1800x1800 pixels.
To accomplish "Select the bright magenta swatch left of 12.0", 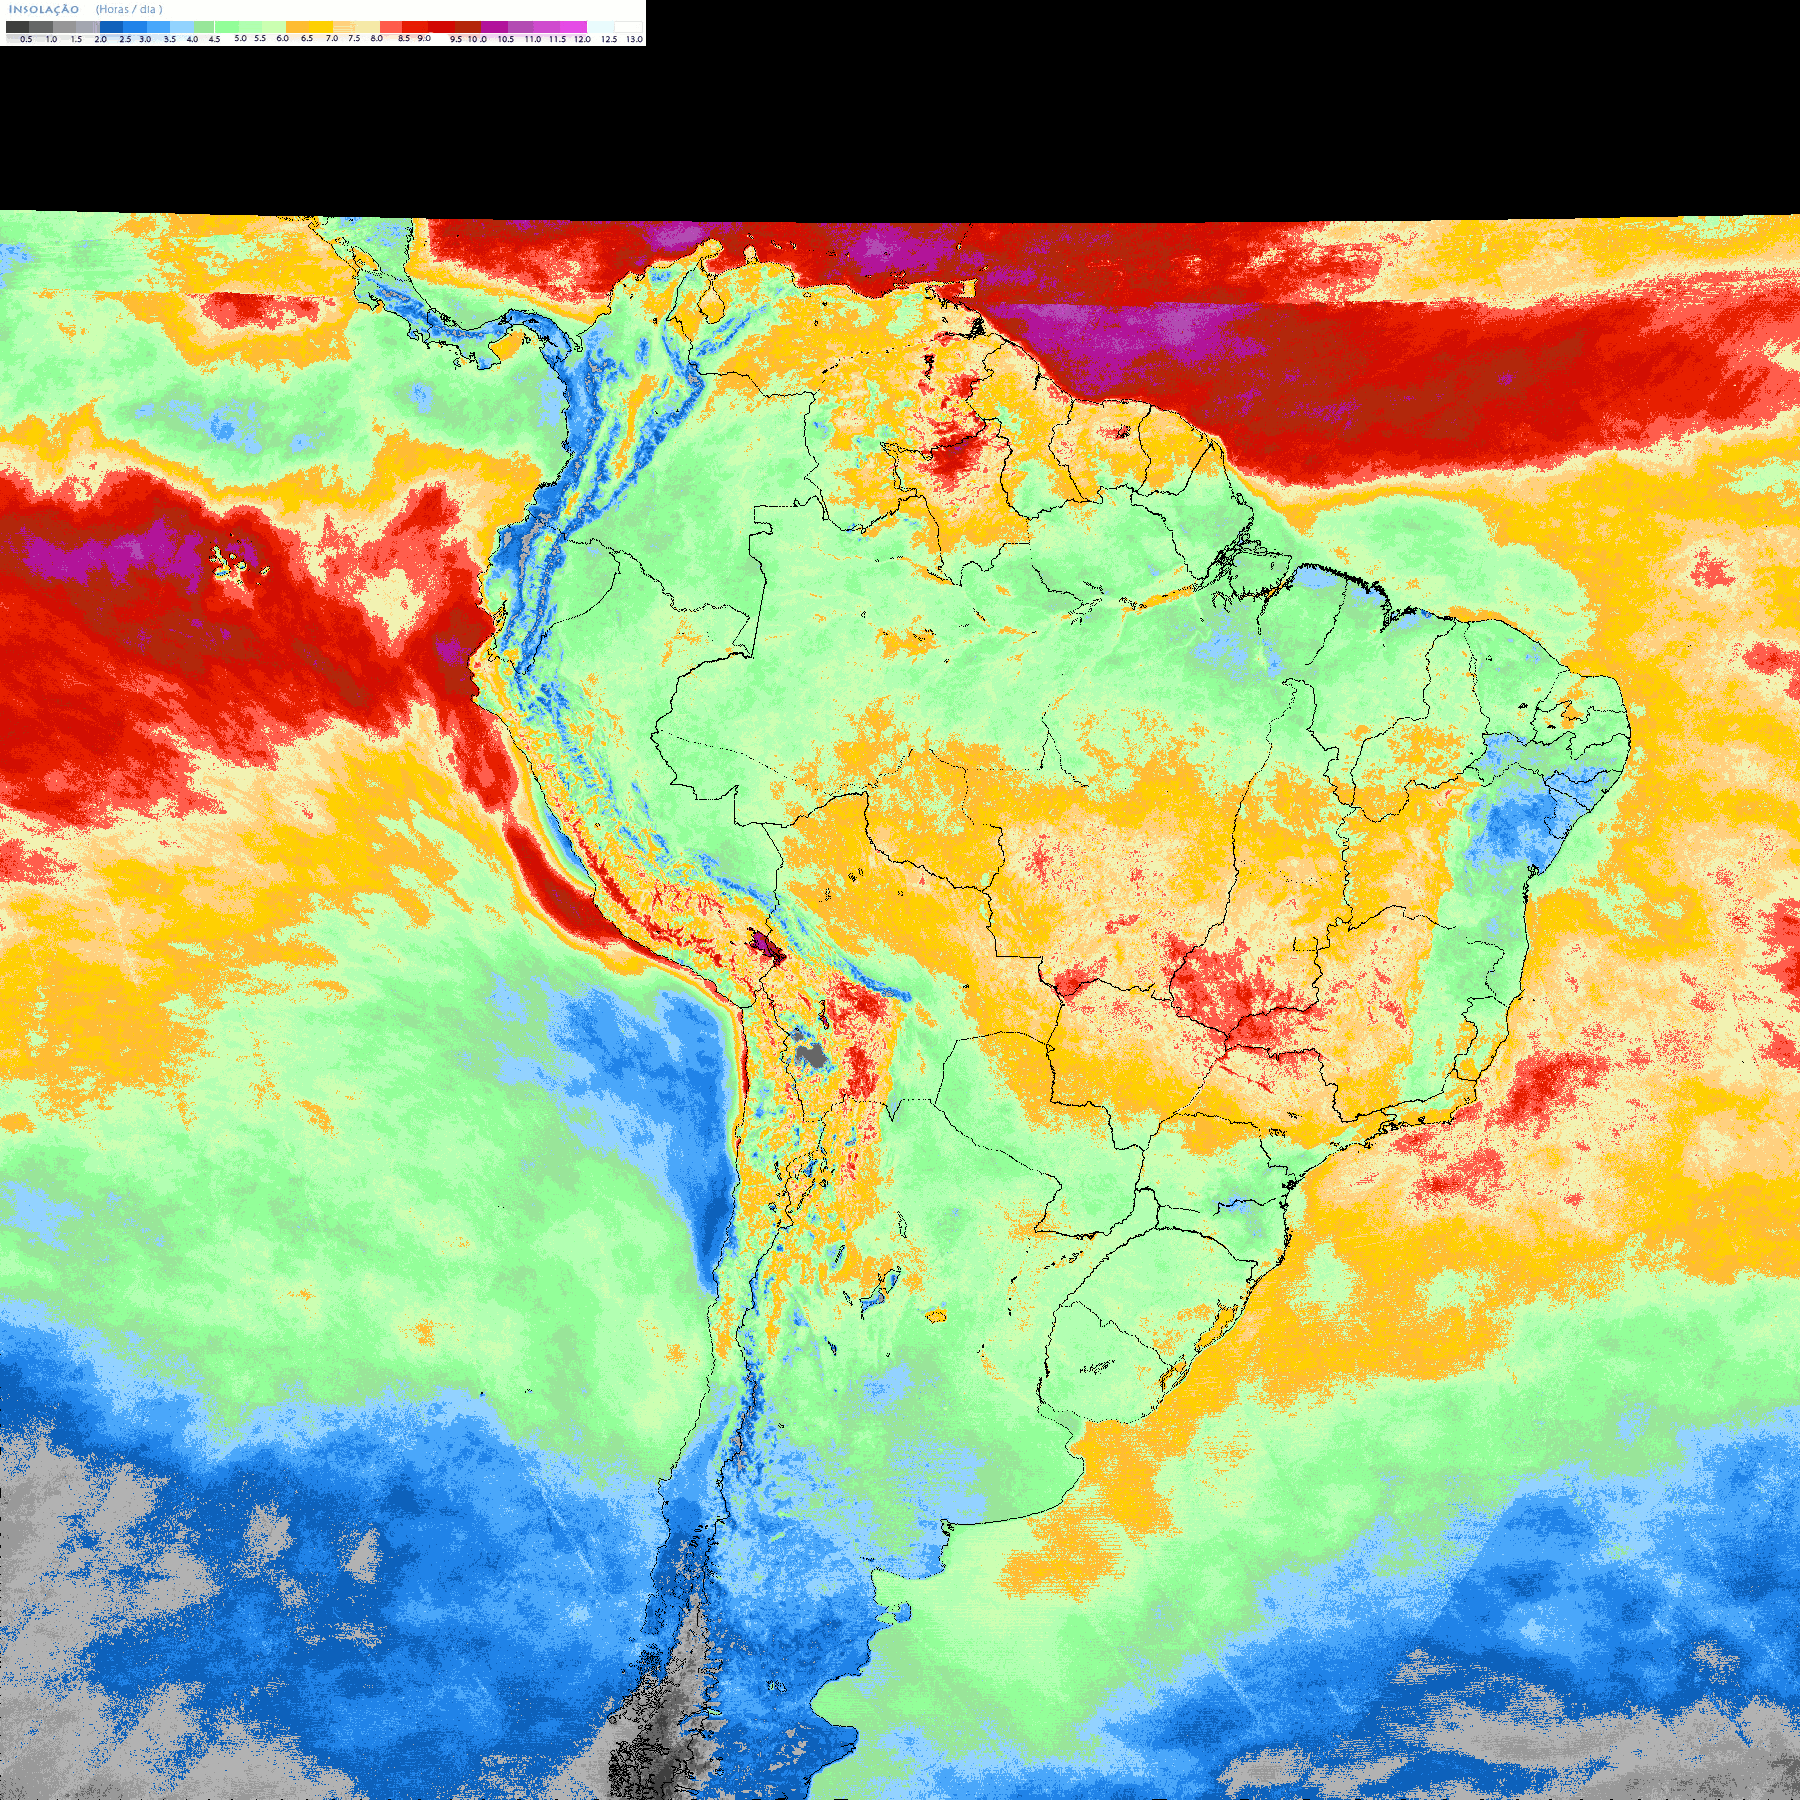I will (x=573, y=27).
